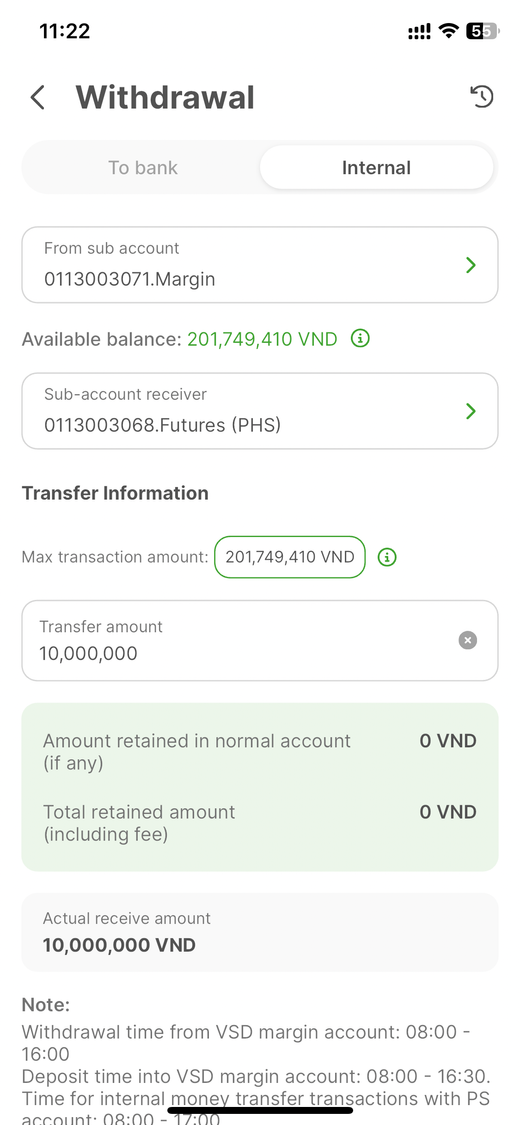
Task: Switch to the To bank tab
Action: point(143,168)
